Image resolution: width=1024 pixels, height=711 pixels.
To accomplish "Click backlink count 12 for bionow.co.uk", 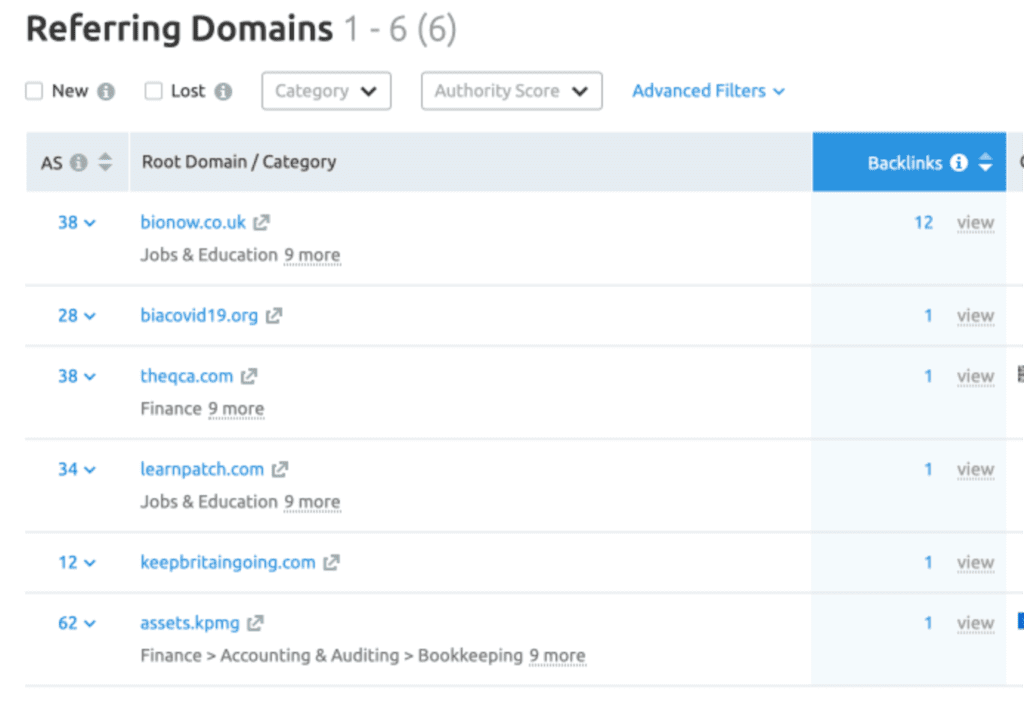I will click(x=923, y=223).
